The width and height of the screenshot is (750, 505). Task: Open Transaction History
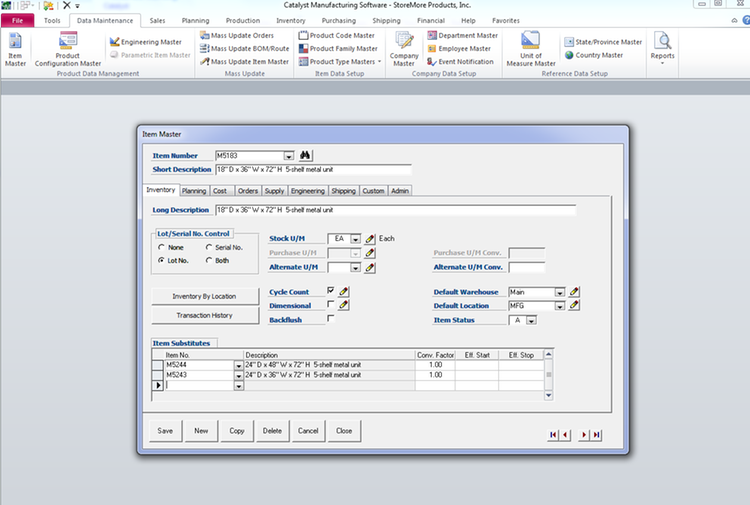click(x=205, y=316)
